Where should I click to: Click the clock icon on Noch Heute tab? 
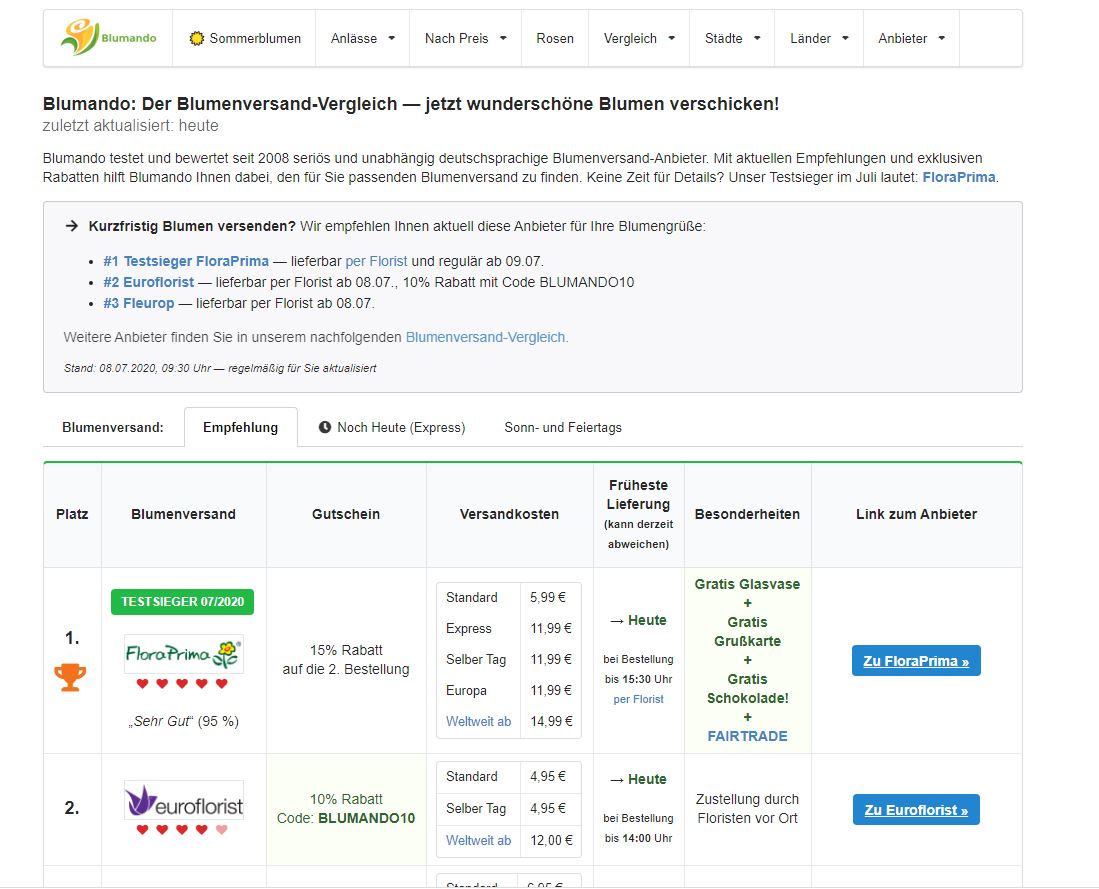(x=325, y=427)
